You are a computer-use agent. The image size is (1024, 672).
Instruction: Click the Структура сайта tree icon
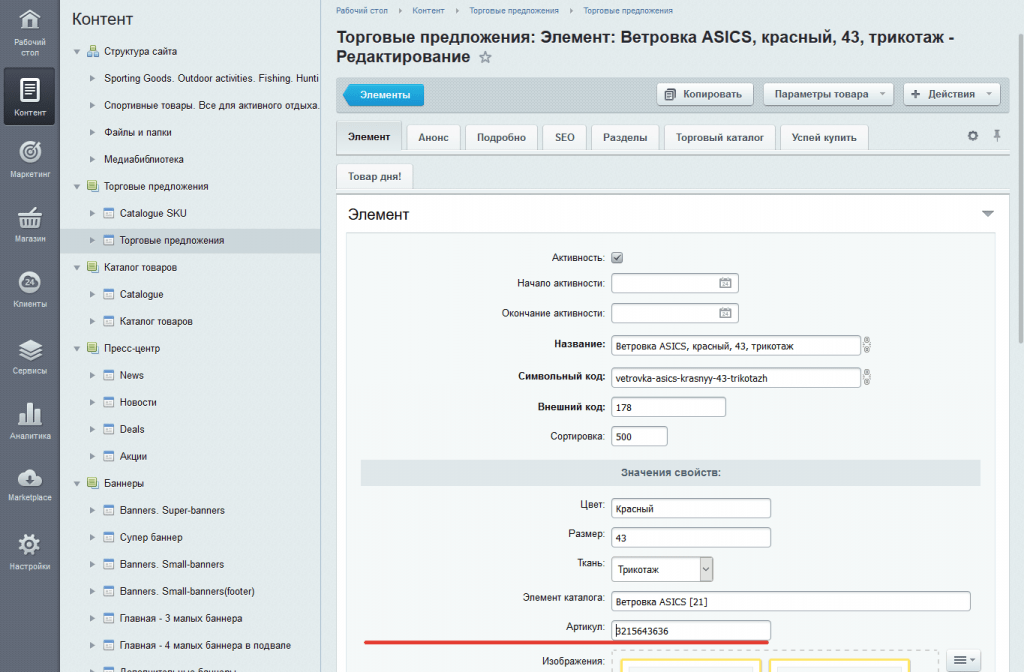click(x=93, y=51)
